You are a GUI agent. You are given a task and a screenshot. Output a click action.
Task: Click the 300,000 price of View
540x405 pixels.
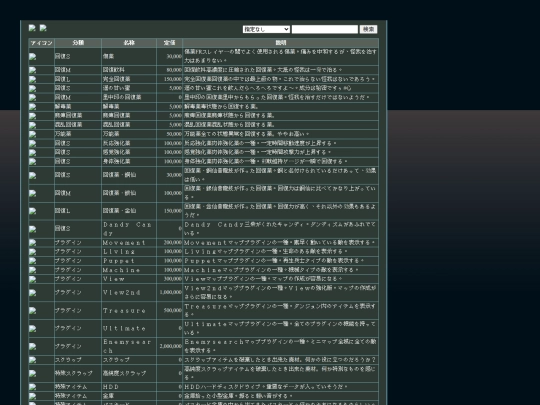pyautogui.click(x=173, y=279)
